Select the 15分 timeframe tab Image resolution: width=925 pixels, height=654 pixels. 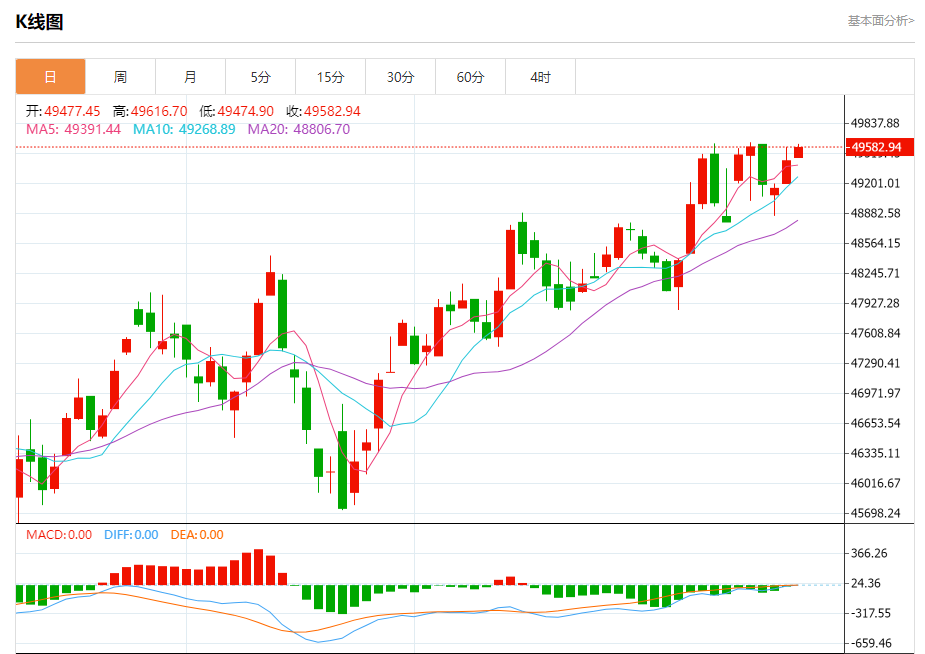click(330, 77)
